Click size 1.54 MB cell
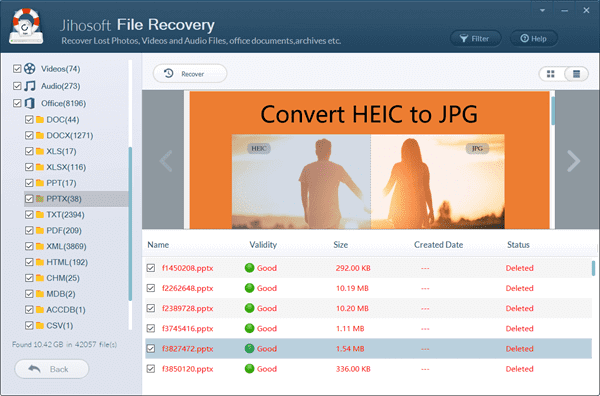 pyautogui.click(x=350, y=349)
